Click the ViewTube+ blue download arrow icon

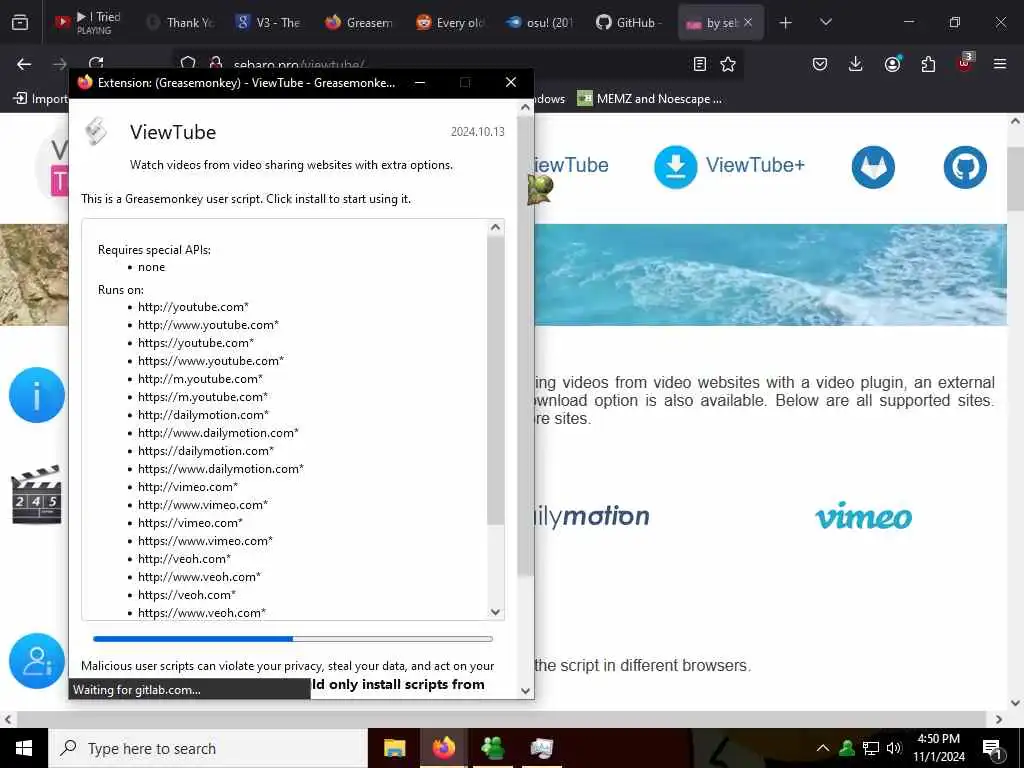675,167
